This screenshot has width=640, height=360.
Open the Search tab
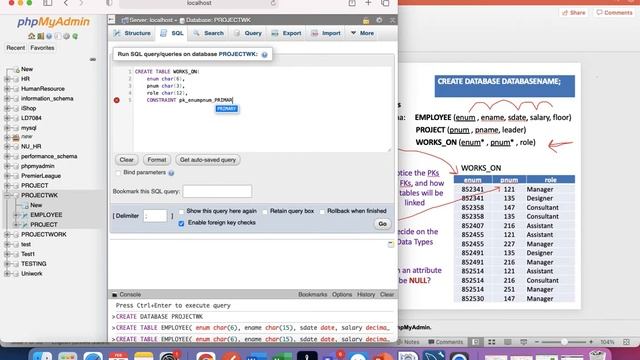[x=209, y=33]
